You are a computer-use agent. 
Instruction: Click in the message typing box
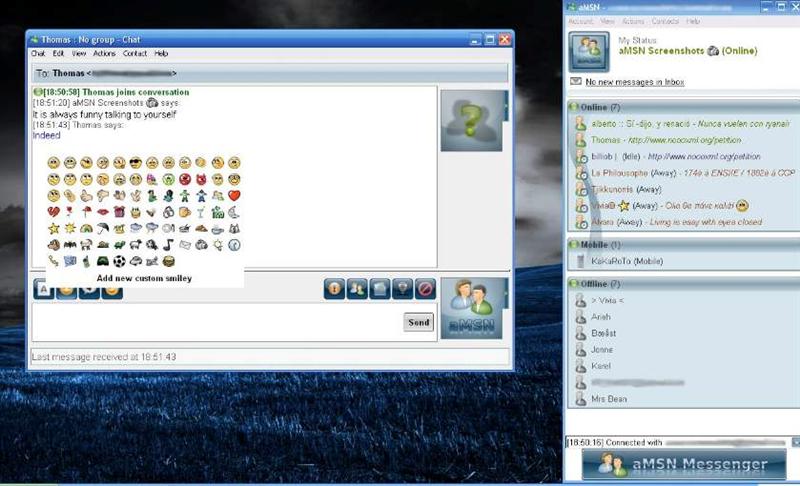(x=217, y=322)
